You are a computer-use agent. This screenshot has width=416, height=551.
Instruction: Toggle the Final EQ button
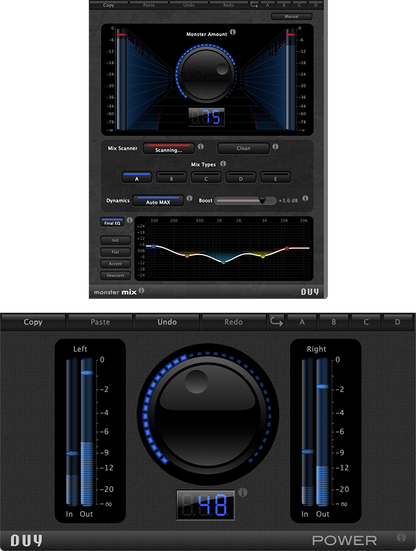coord(112,222)
